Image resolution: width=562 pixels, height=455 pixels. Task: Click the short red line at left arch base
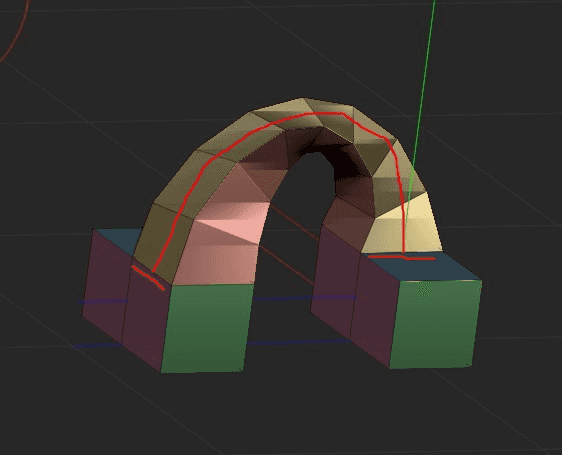148,278
